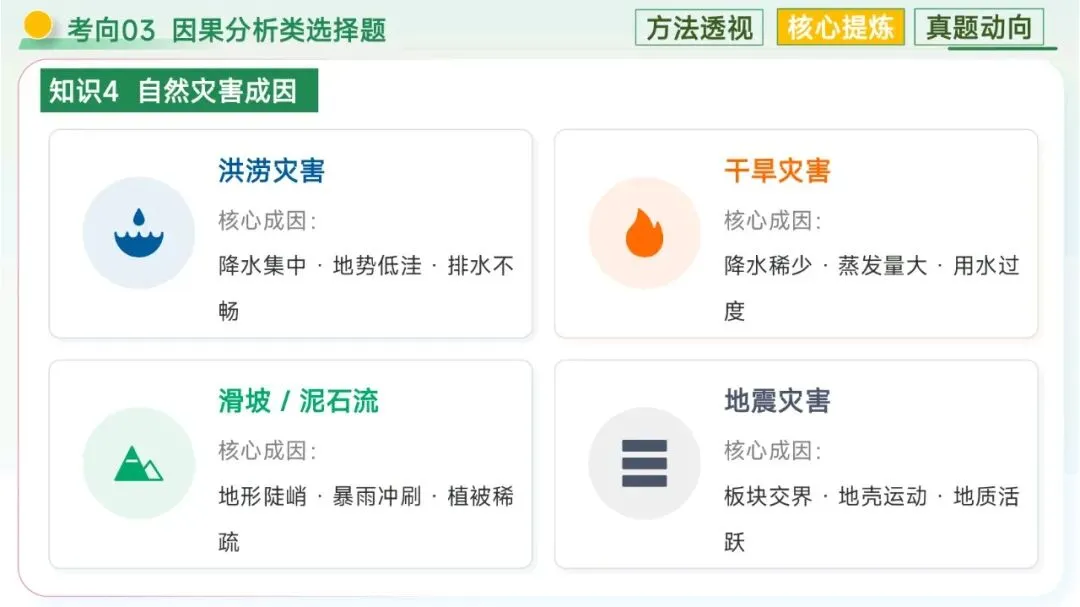This screenshot has width=1080, height=607.
Task: Click 核心成因 label under 地震灾害
Action: pyautogui.click(x=772, y=451)
